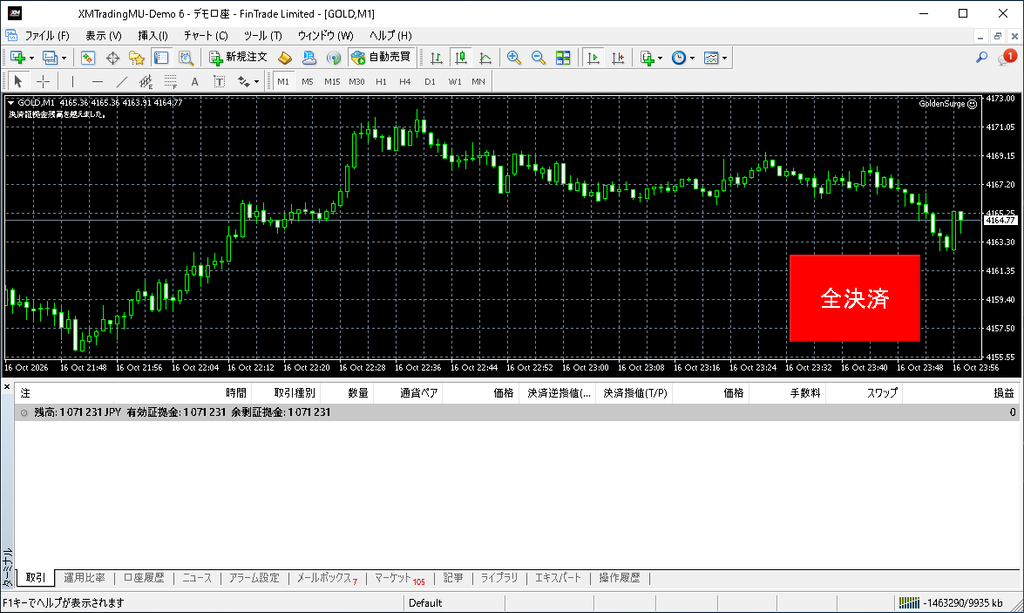Select the Fibonacci retracement tool
Image resolution: width=1024 pixels, height=613 pixels.
tap(170, 82)
